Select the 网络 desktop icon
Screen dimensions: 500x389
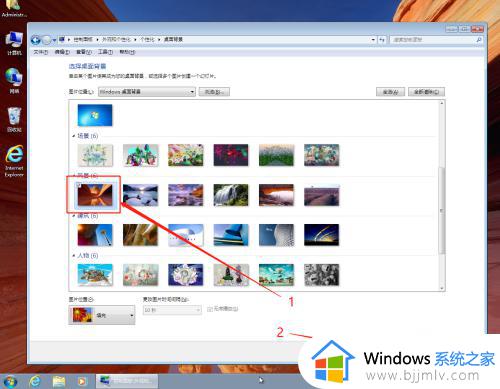click(14, 81)
